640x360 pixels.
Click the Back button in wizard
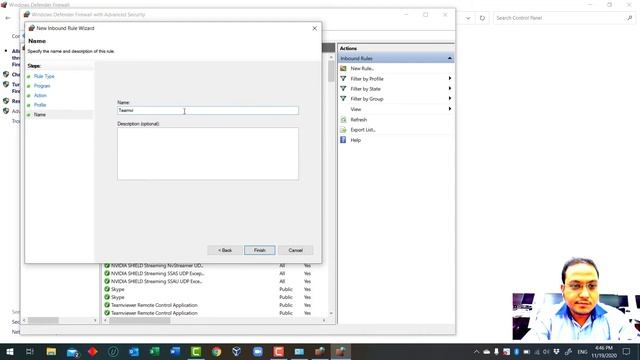click(224, 250)
